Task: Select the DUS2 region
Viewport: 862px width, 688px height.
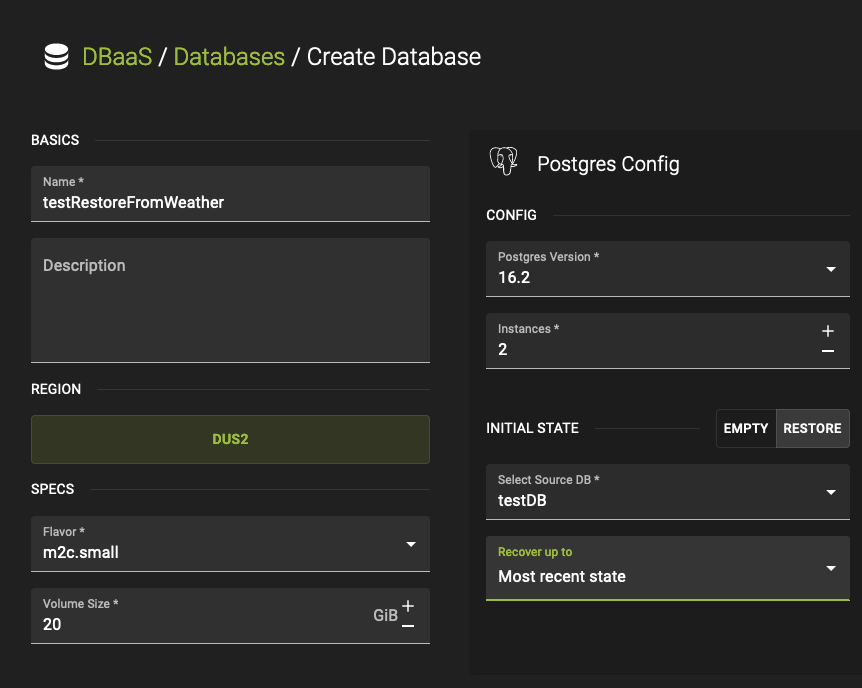Action: pyautogui.click(x=230, y=439)
